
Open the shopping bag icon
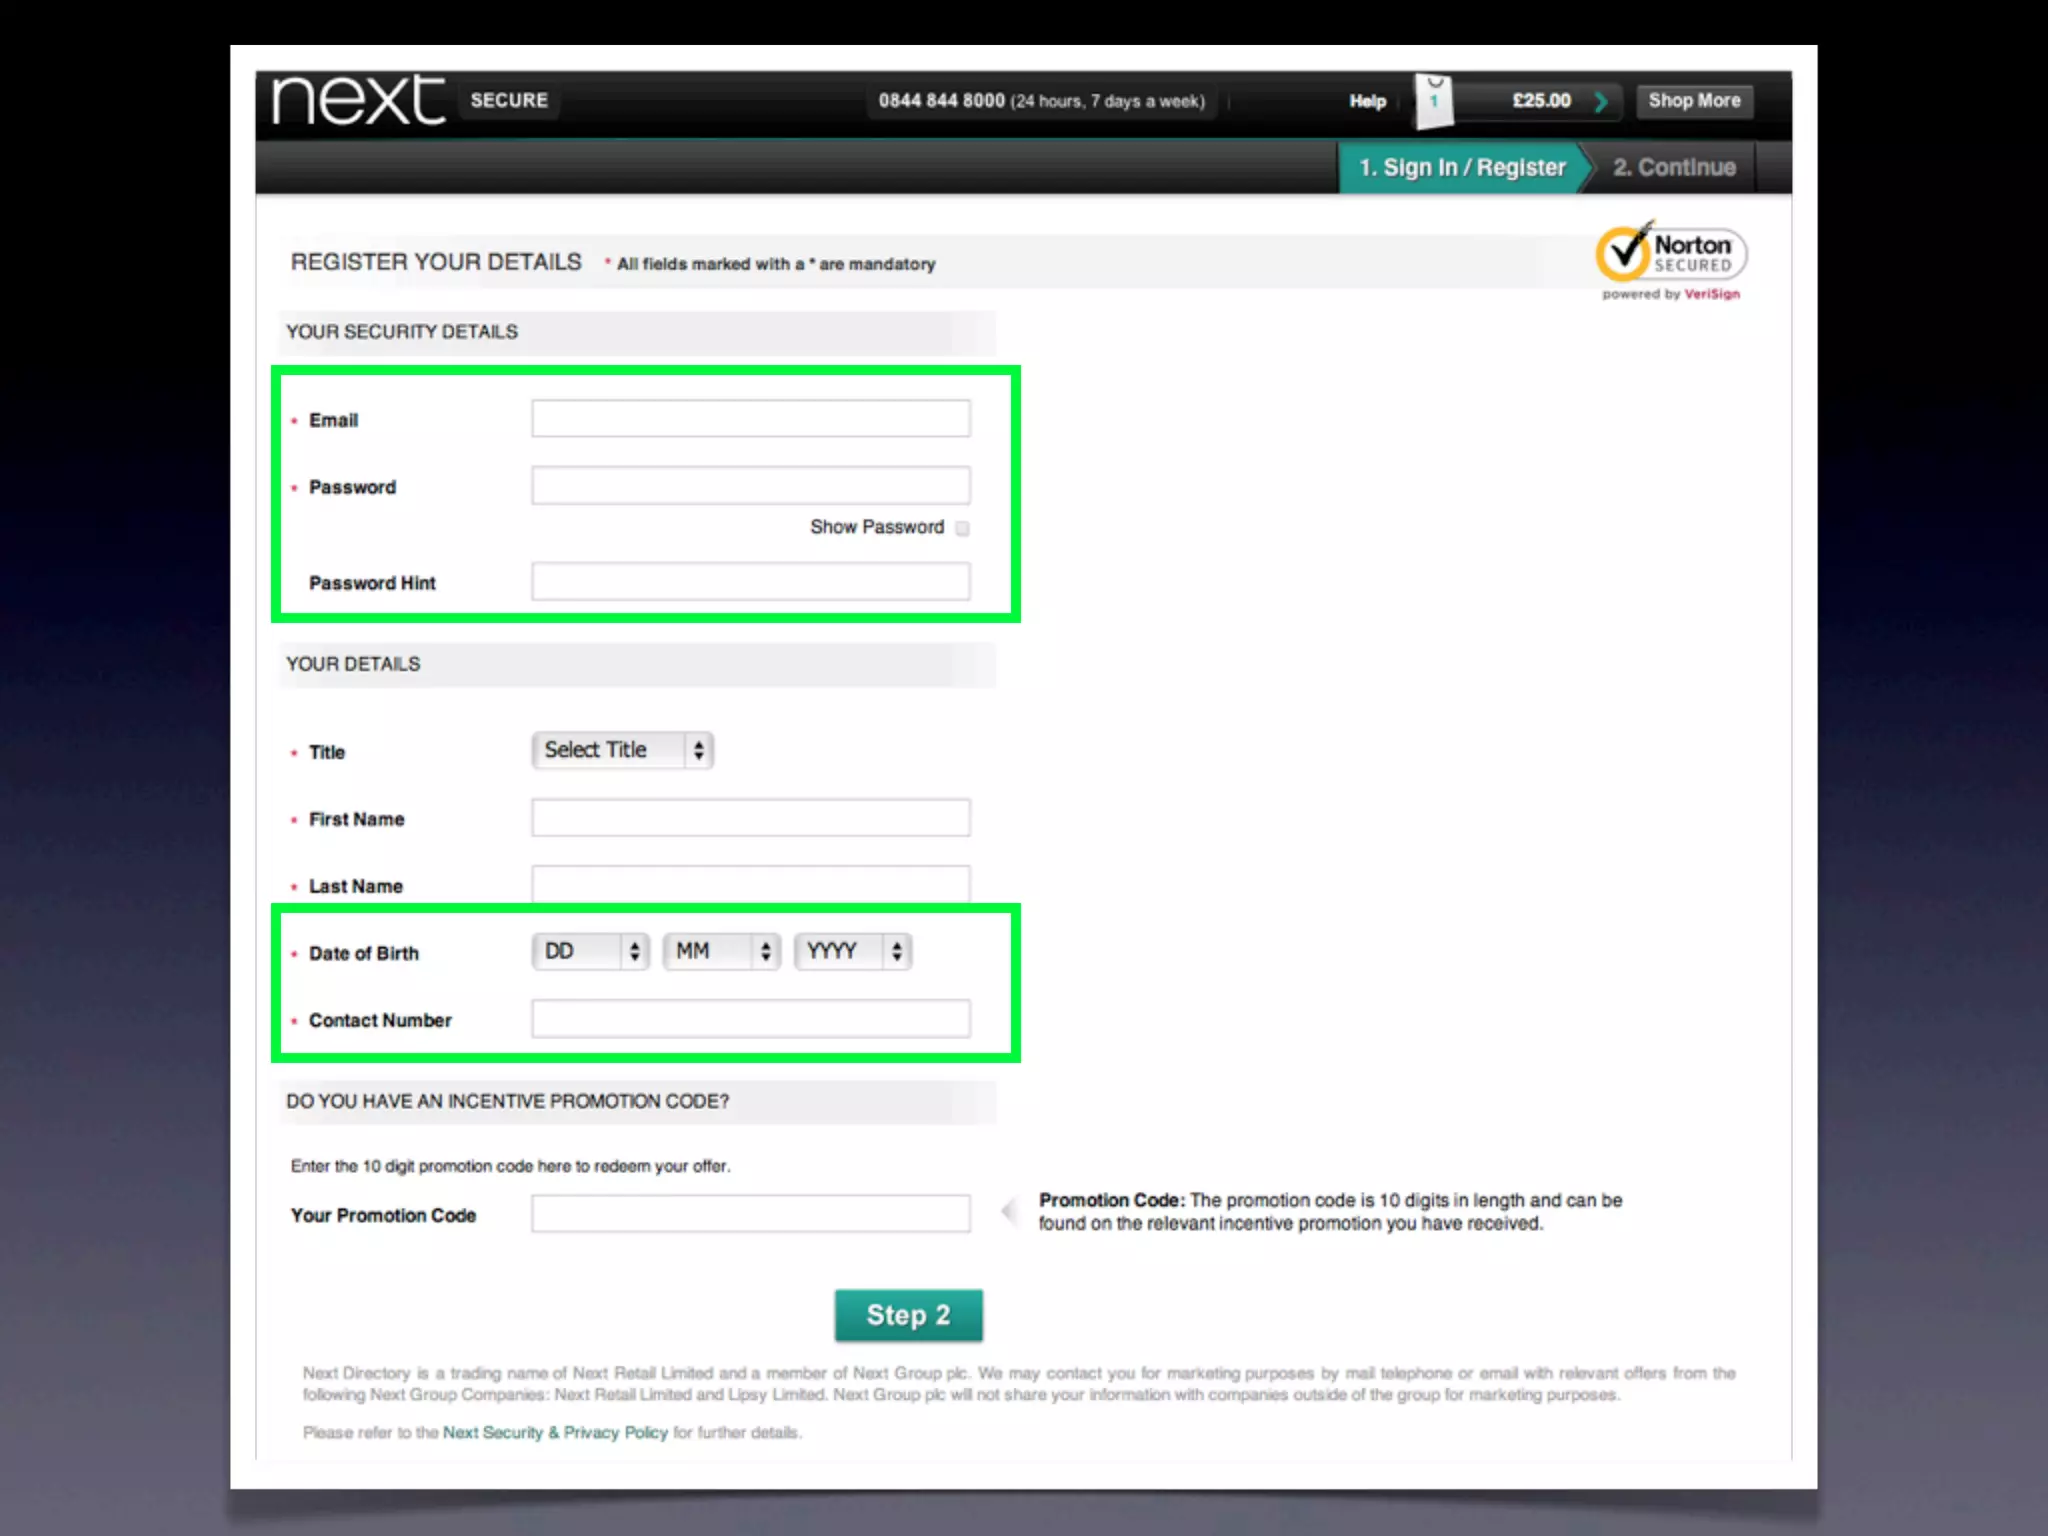[1434, 102]
